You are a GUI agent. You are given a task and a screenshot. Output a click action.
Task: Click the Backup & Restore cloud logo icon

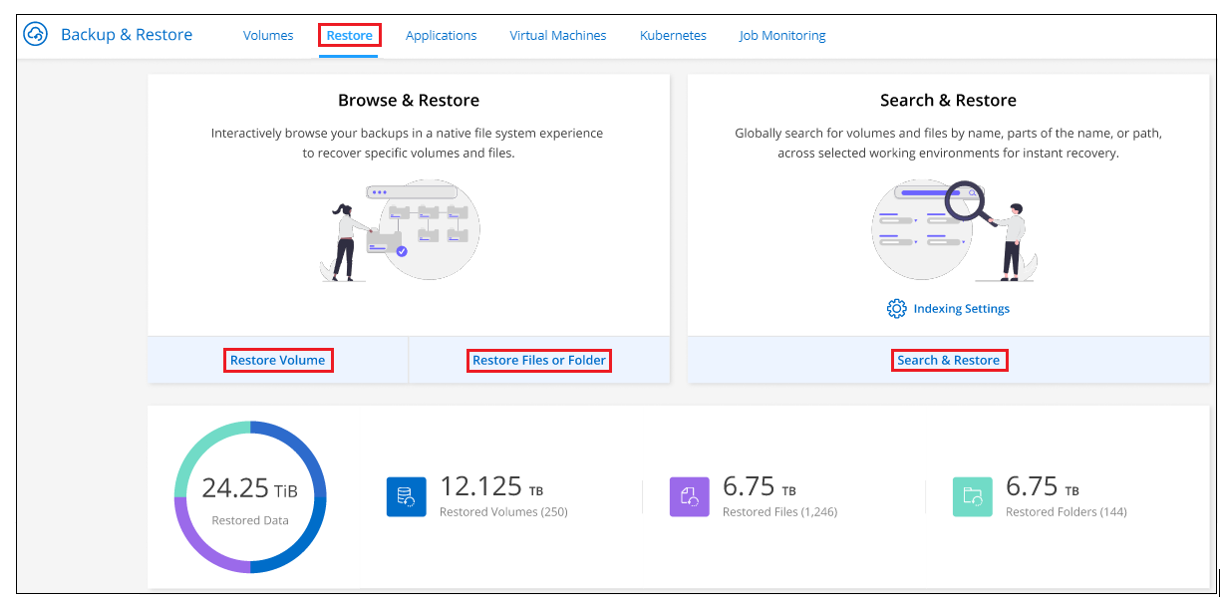[36, 35]
